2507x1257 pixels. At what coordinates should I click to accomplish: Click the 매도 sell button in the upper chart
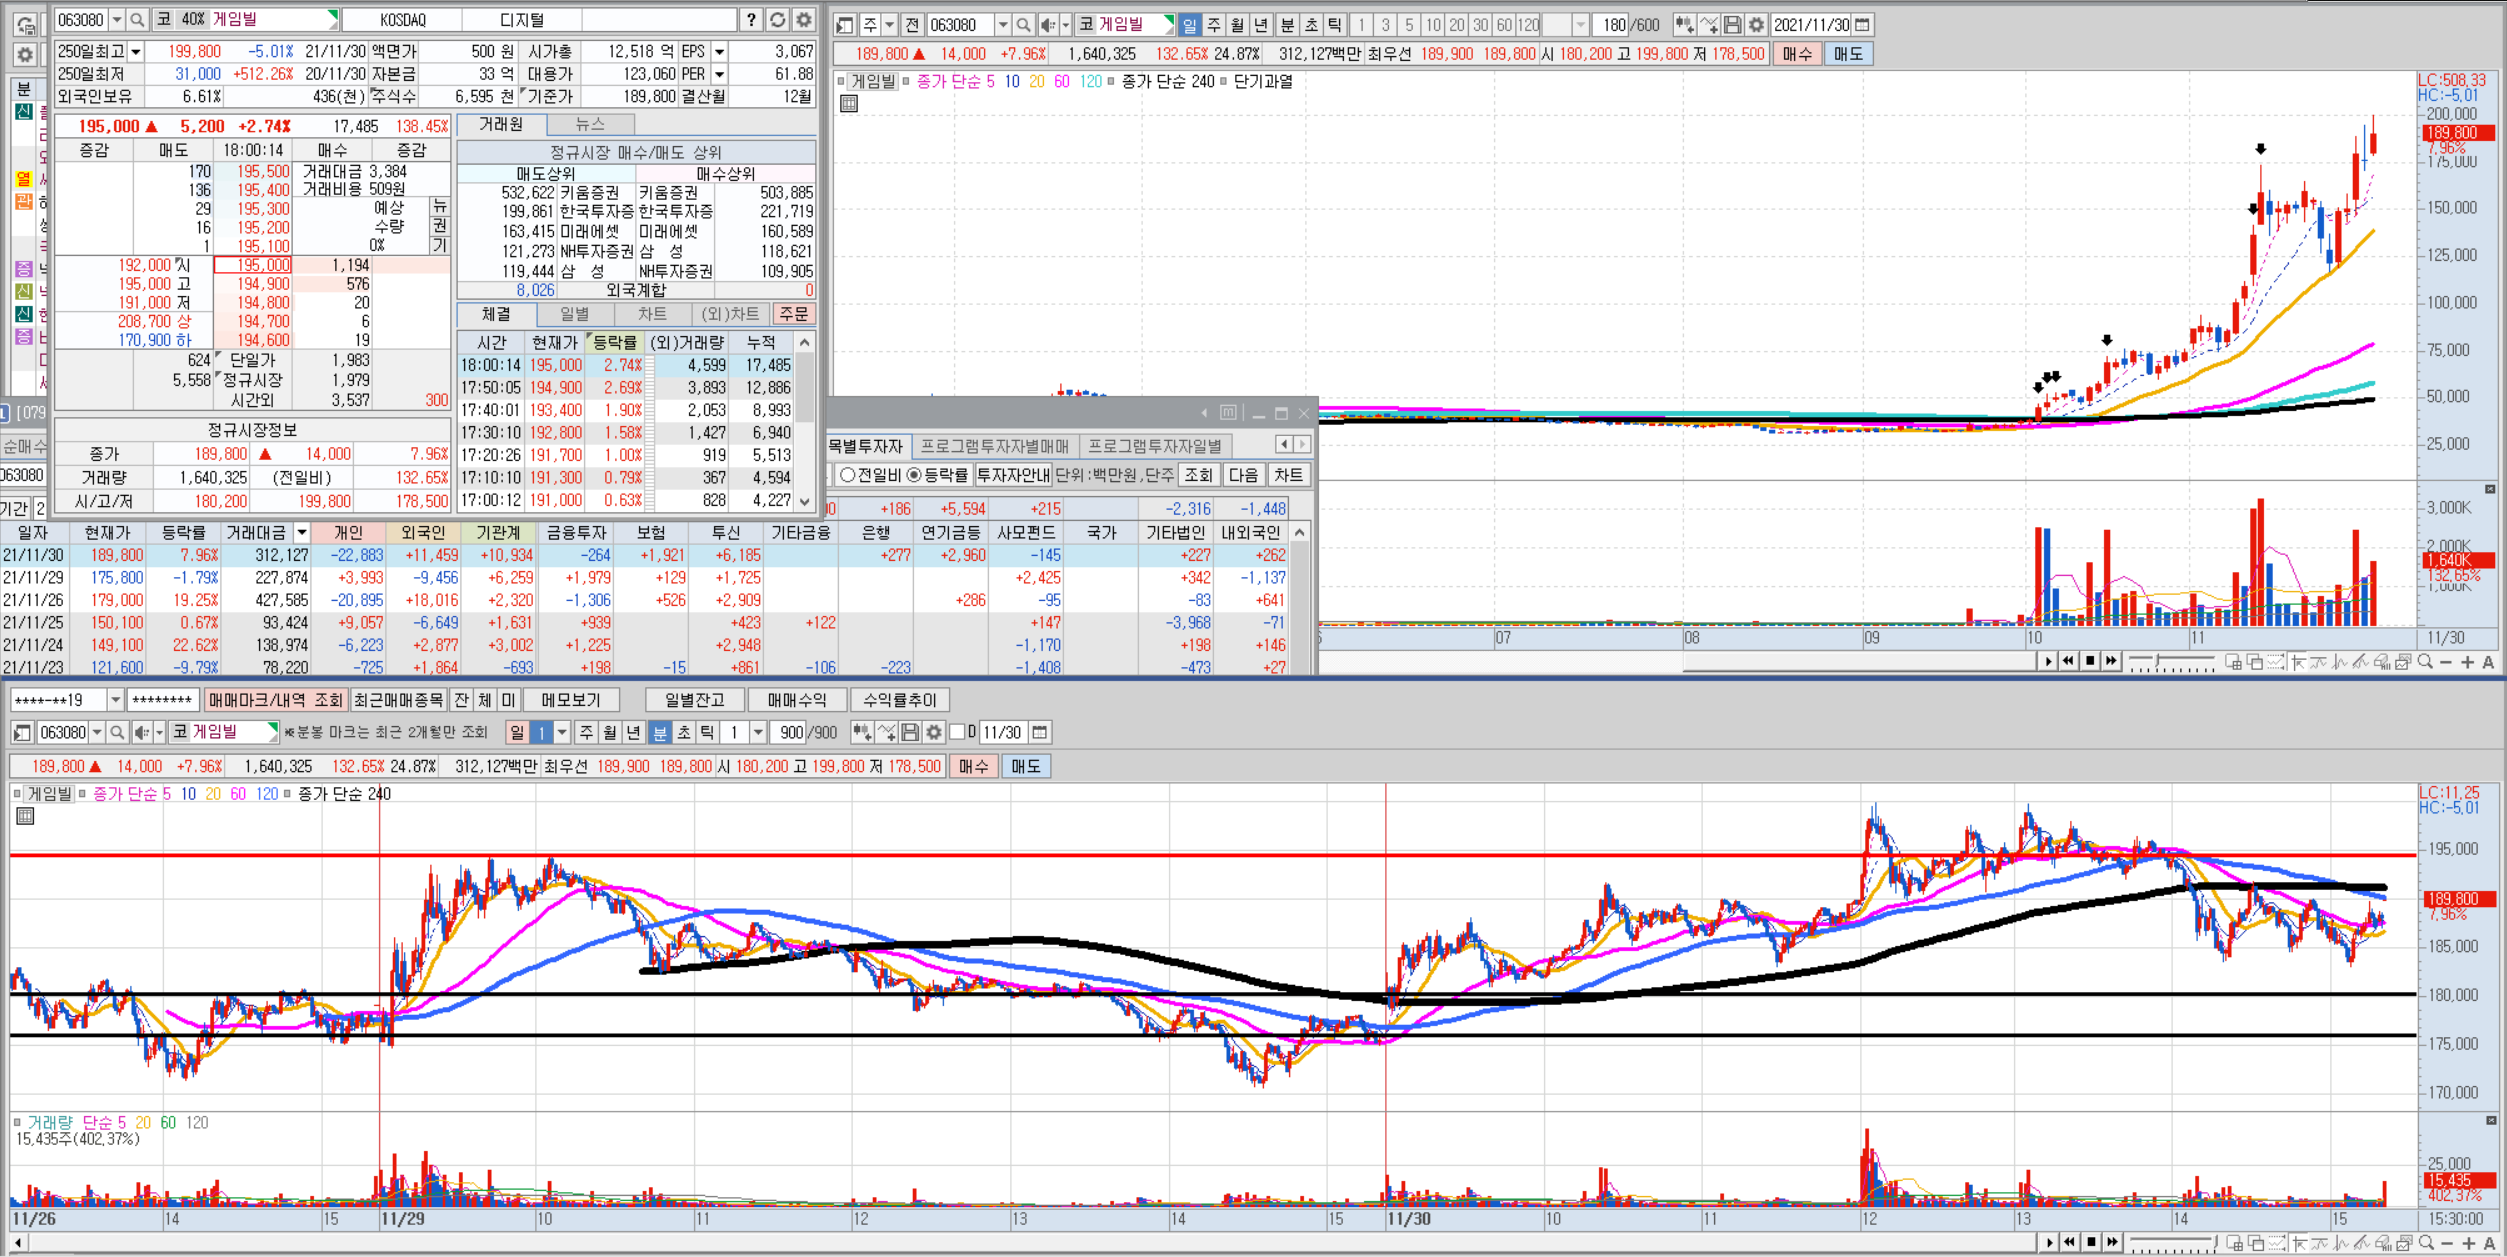click(x=1848, y=54)
